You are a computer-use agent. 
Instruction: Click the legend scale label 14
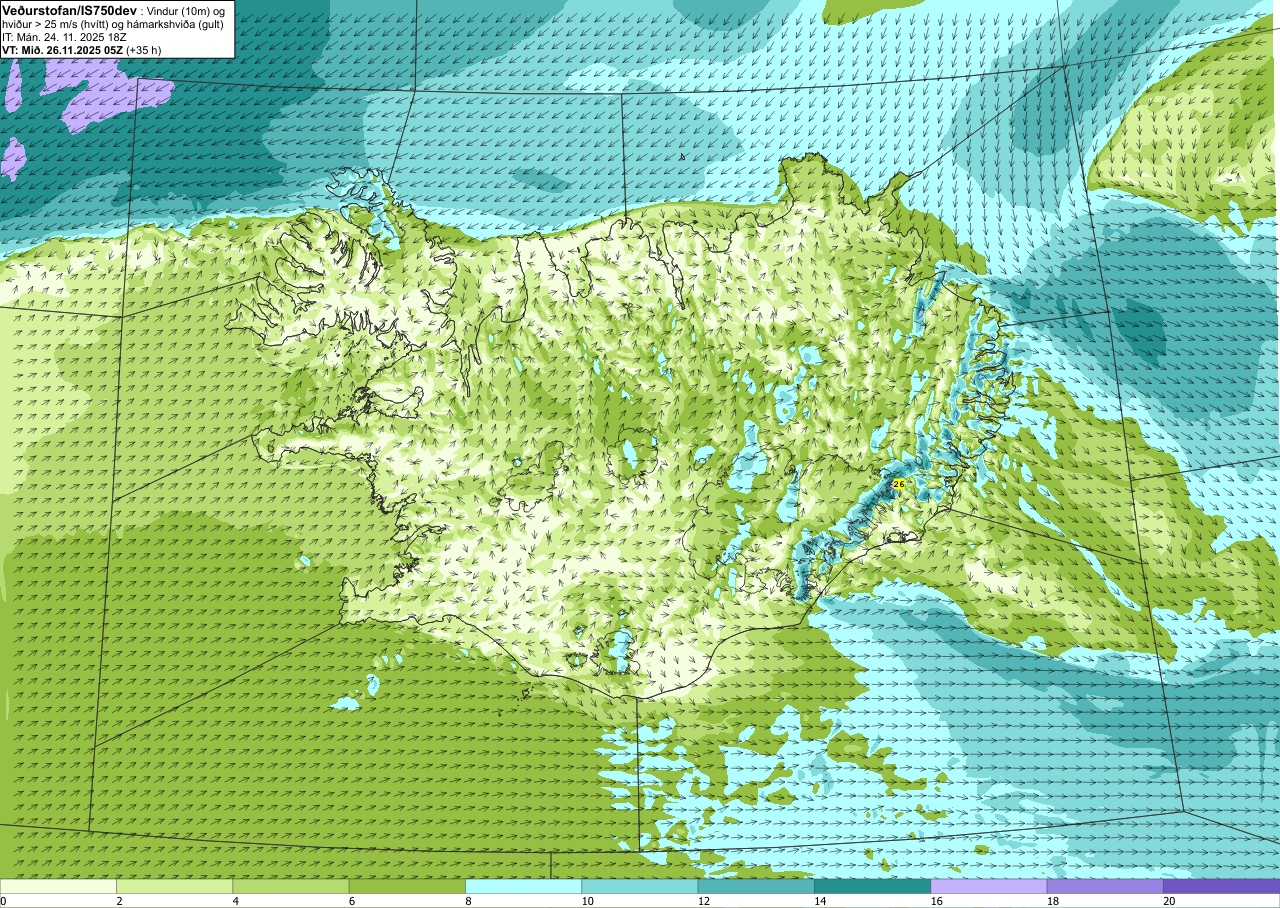point(820,901)
